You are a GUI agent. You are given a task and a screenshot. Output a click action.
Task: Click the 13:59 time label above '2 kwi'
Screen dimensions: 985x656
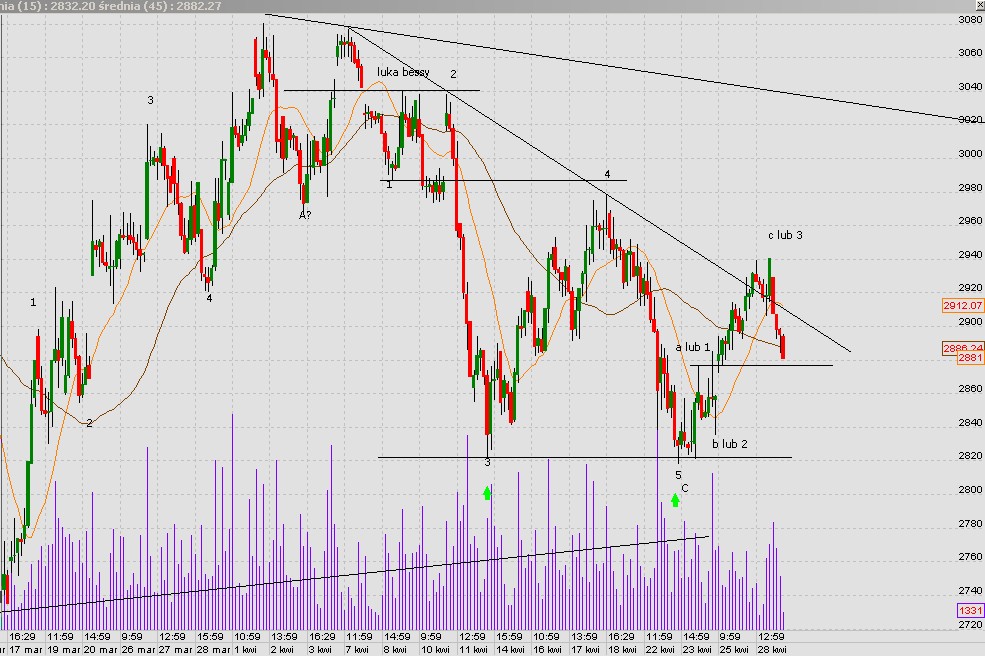tap(284, 637)
